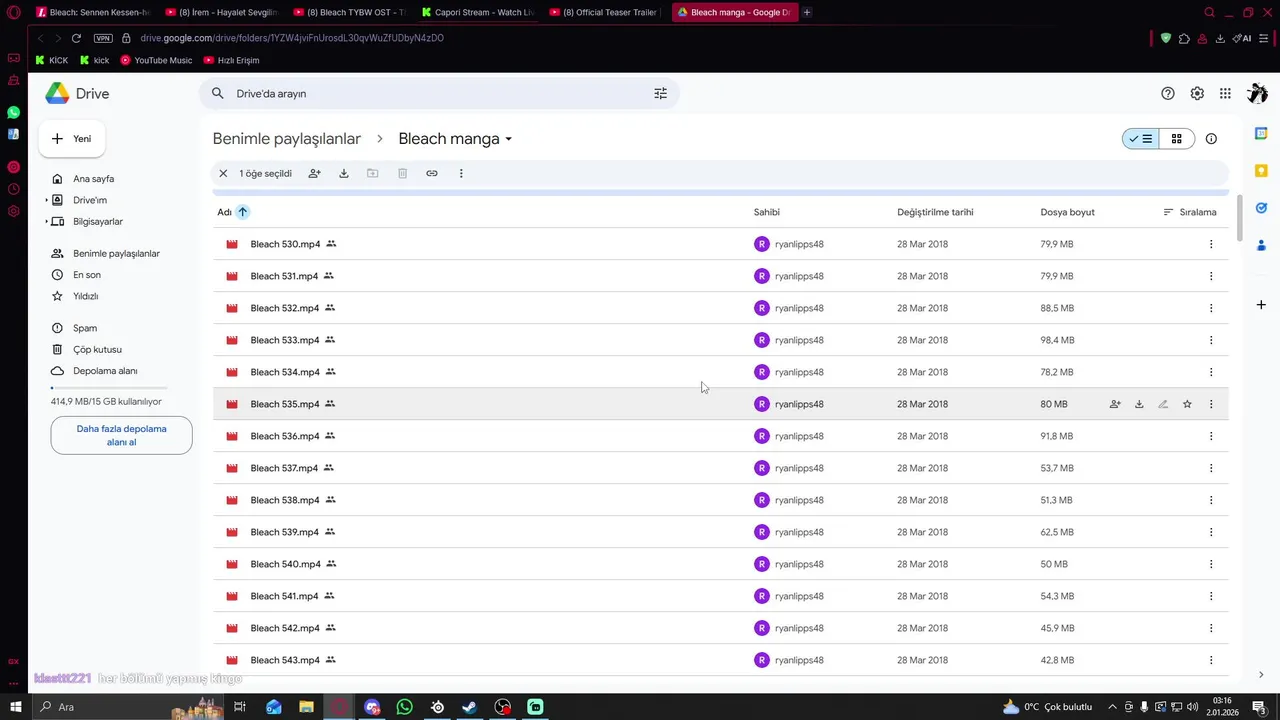Download selected item from selection toolbar
This screenshot has width=1280, height=720.
click(x=343, y=173)
